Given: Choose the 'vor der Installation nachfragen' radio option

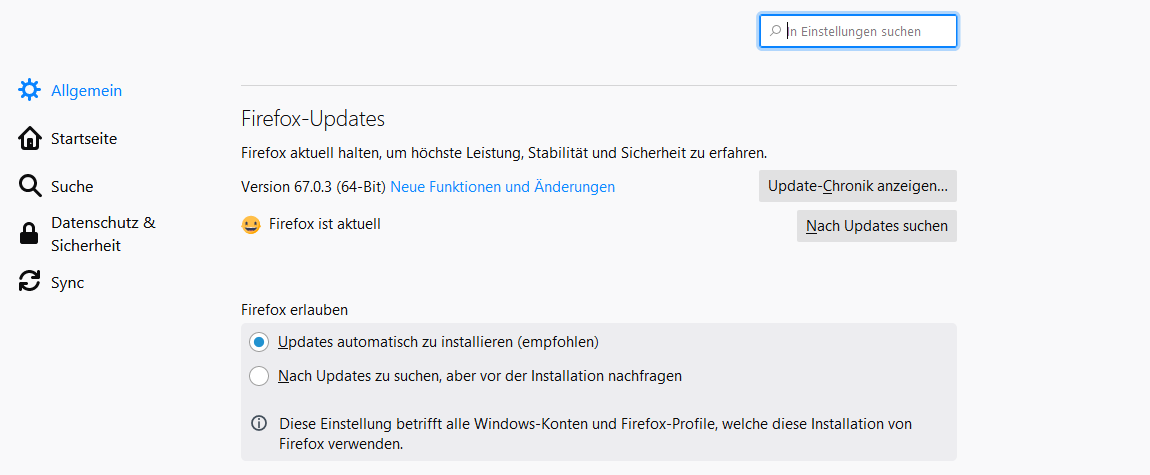Looking at the screenshot, I should [x=259, y=376].
